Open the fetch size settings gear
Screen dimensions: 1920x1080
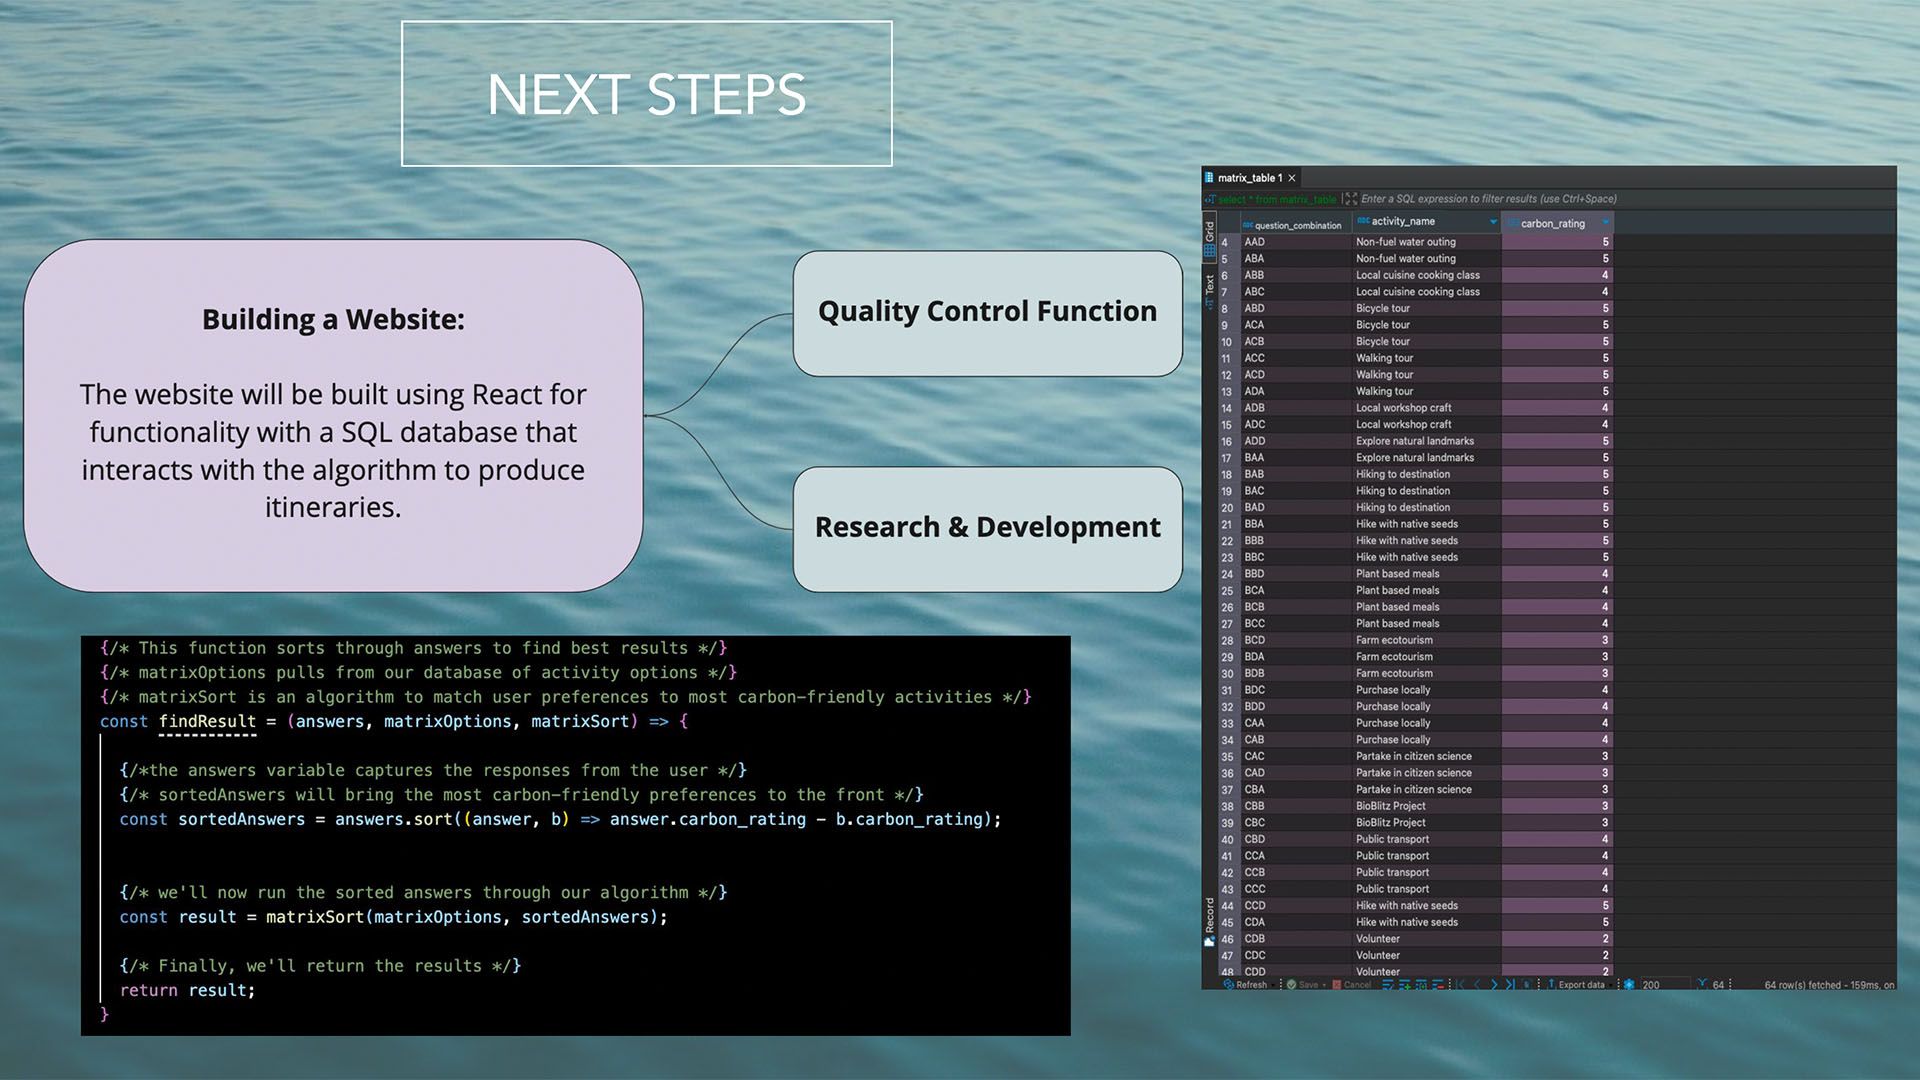[1629, 985]
